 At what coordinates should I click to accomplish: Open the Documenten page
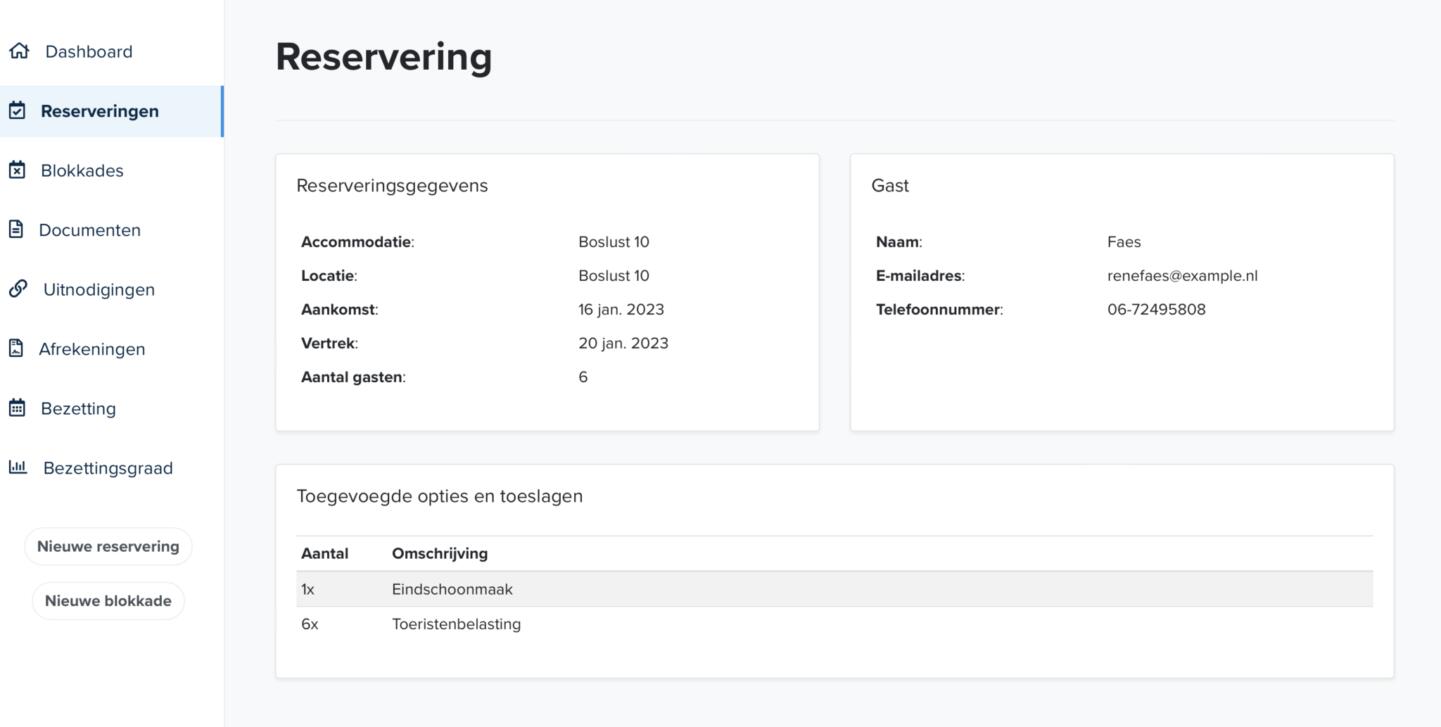pos(89,230)
